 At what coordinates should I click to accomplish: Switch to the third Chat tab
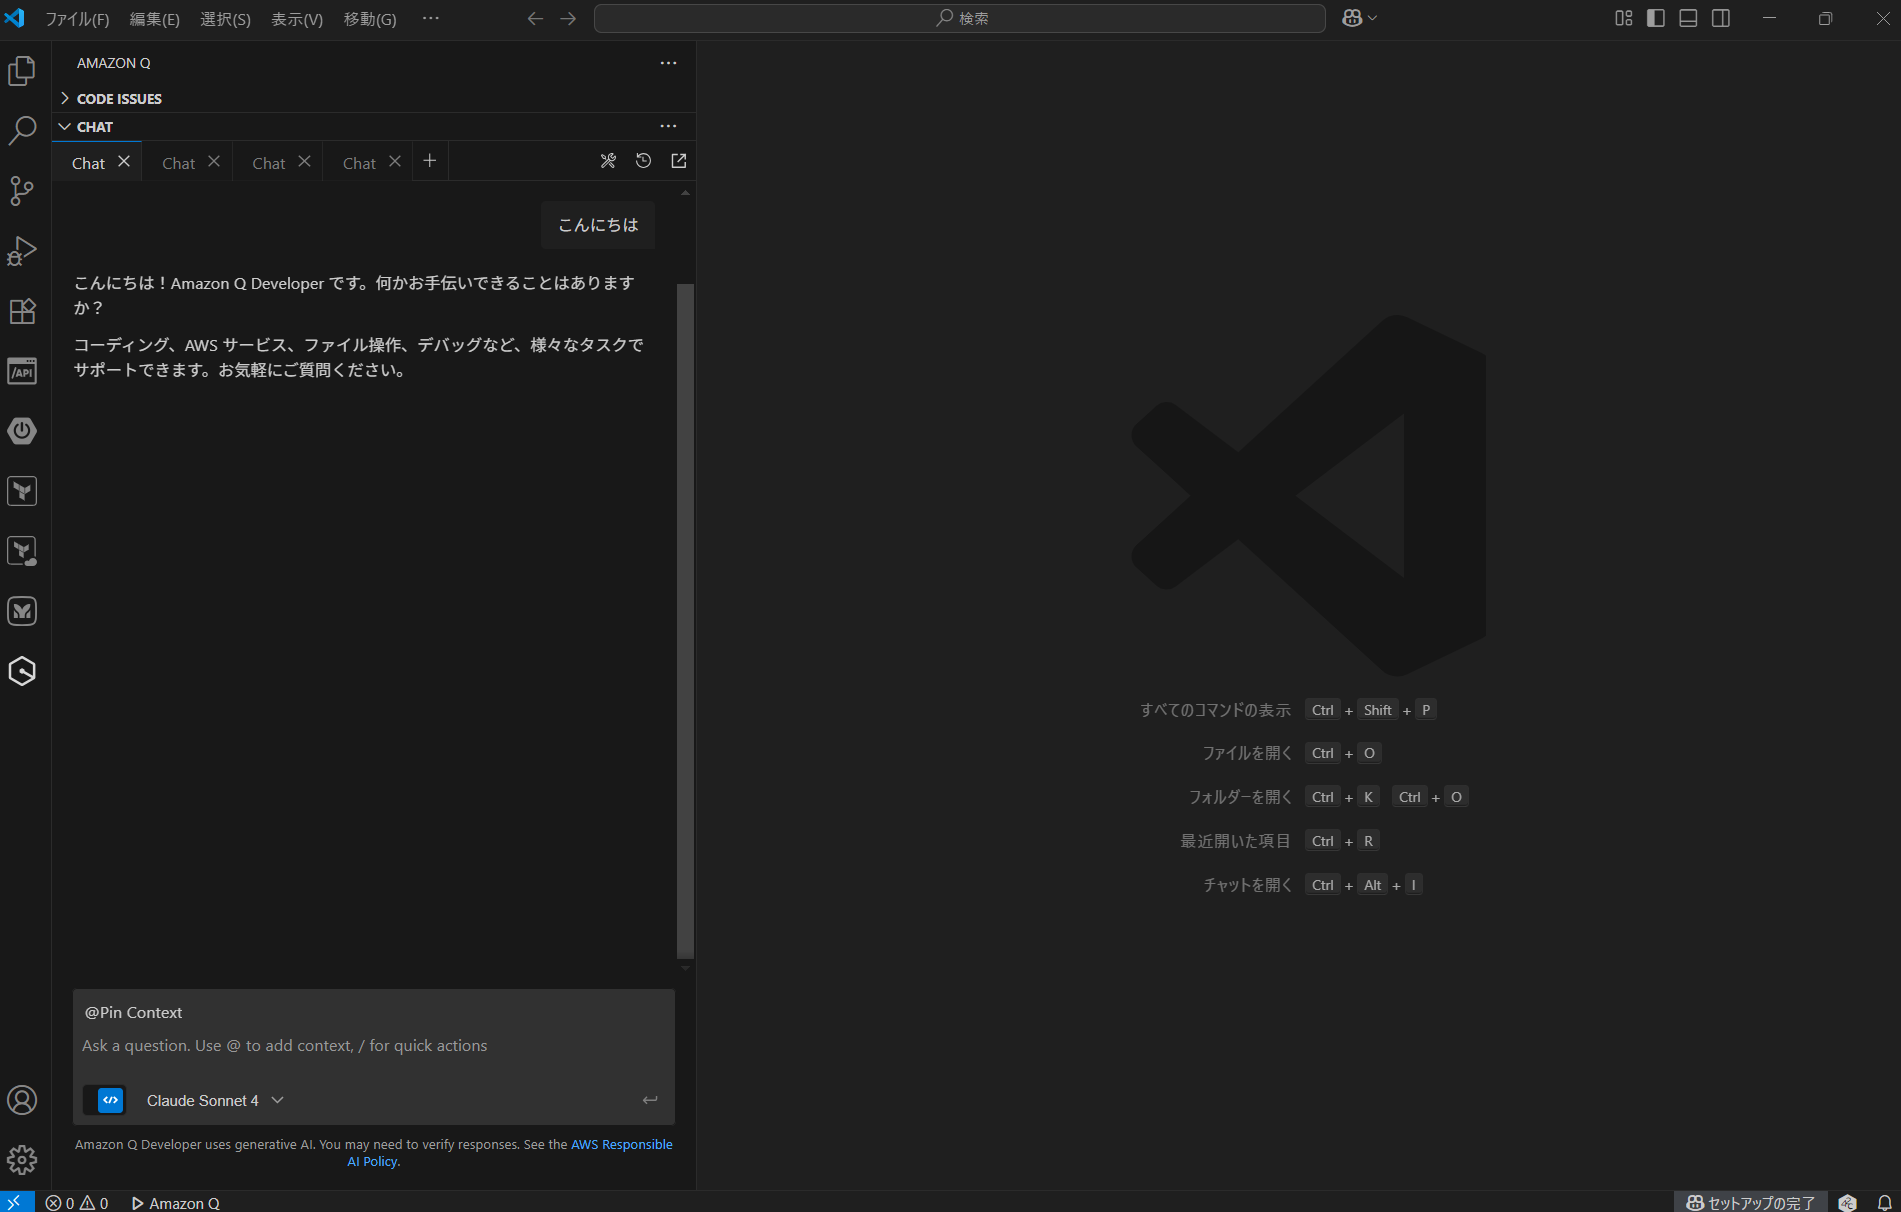click(x=268, y=163)
